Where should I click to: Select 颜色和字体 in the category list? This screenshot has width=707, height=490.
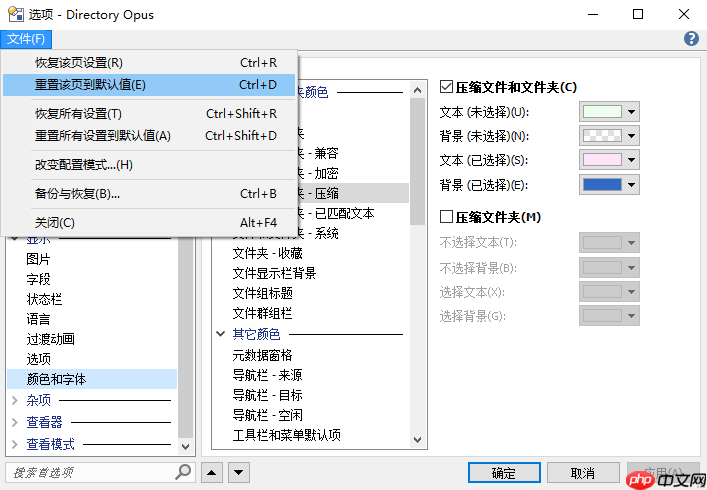tap(92, 379)
